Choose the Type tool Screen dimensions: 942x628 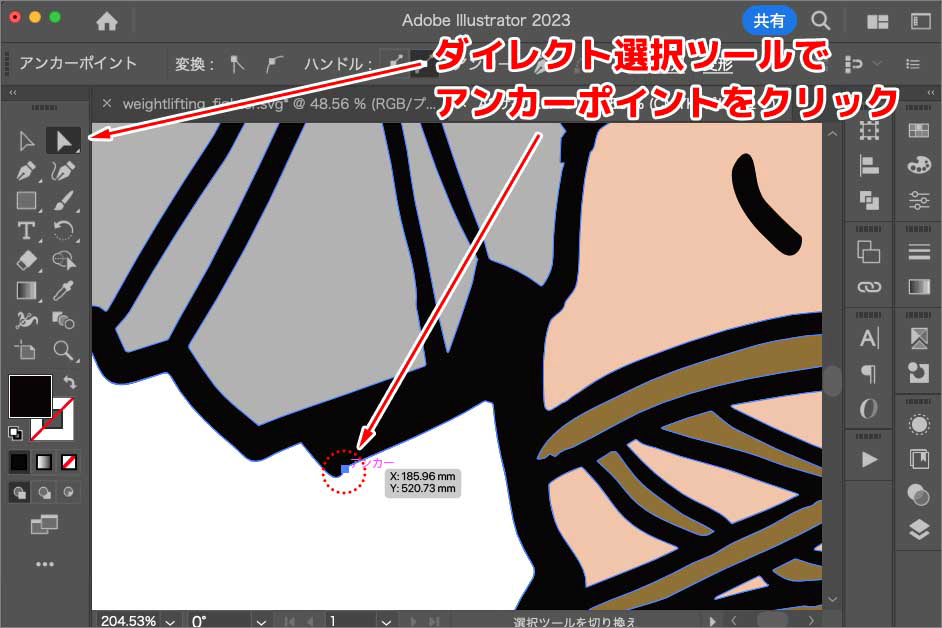click(x=27, y=231)
